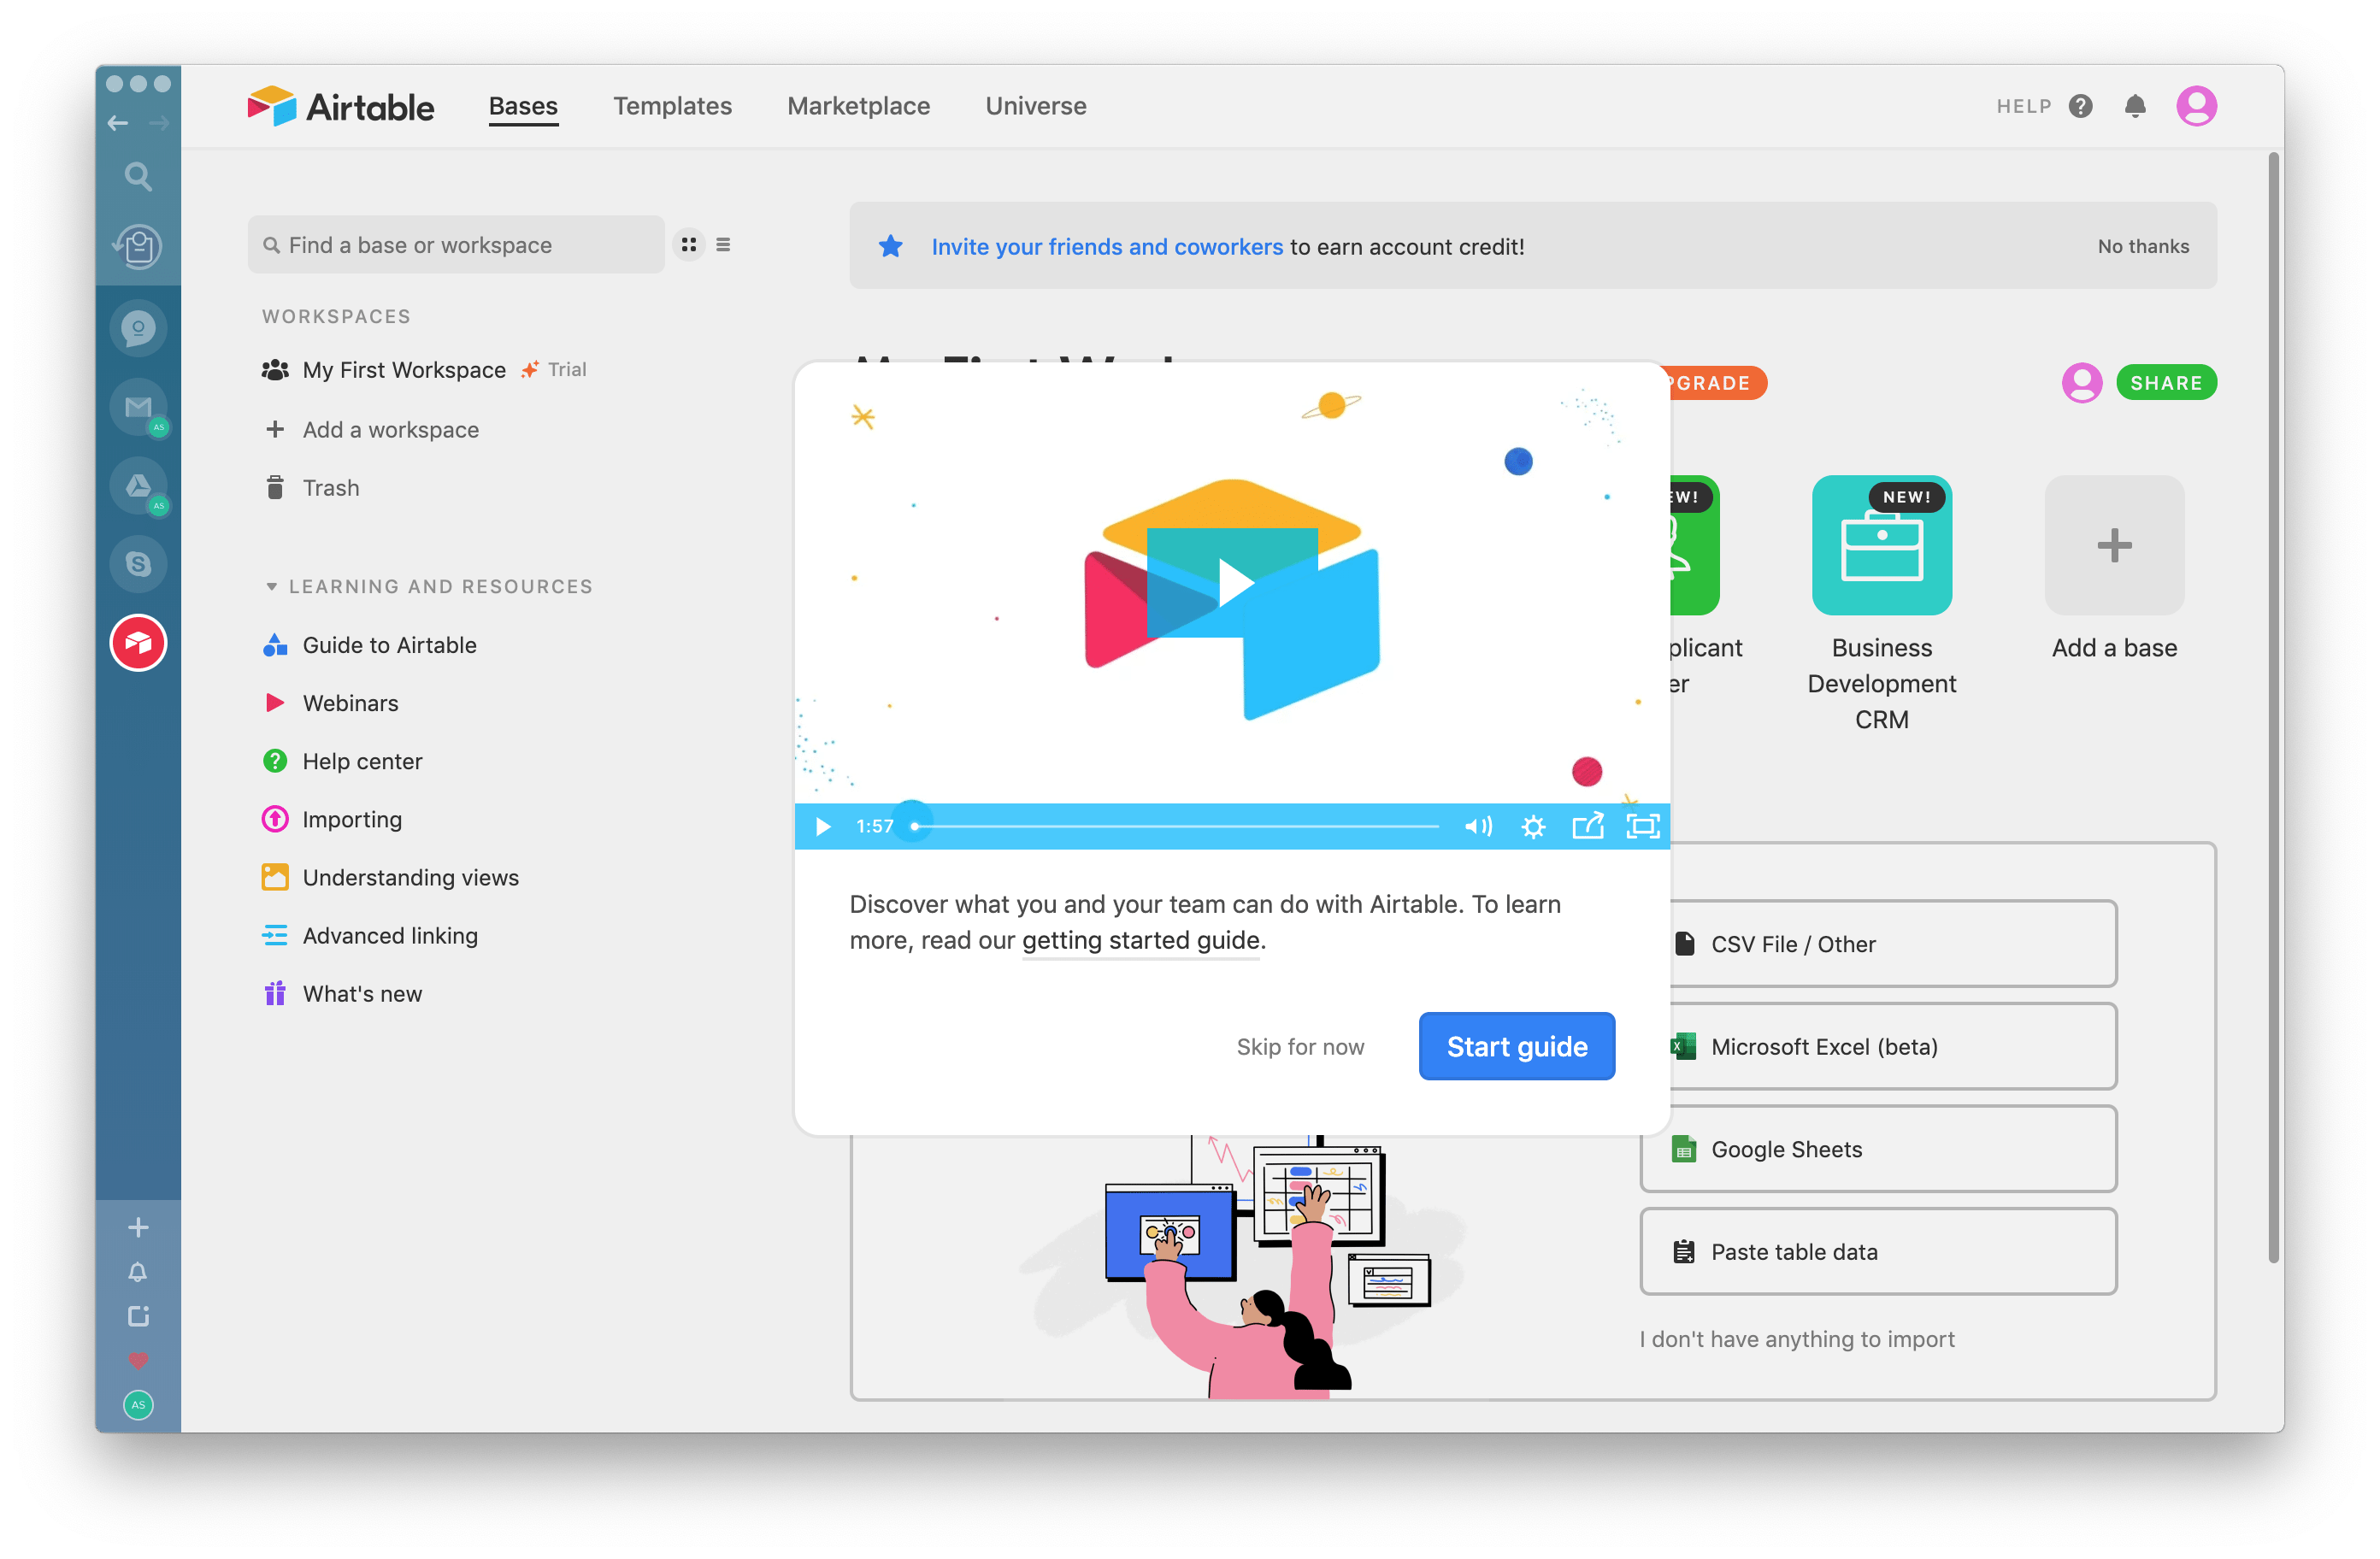Image resolution: width=2380 pixels, height=1559 pixels.
Task: Open the Gmail app in sidebar
Action: coord(138,407)
